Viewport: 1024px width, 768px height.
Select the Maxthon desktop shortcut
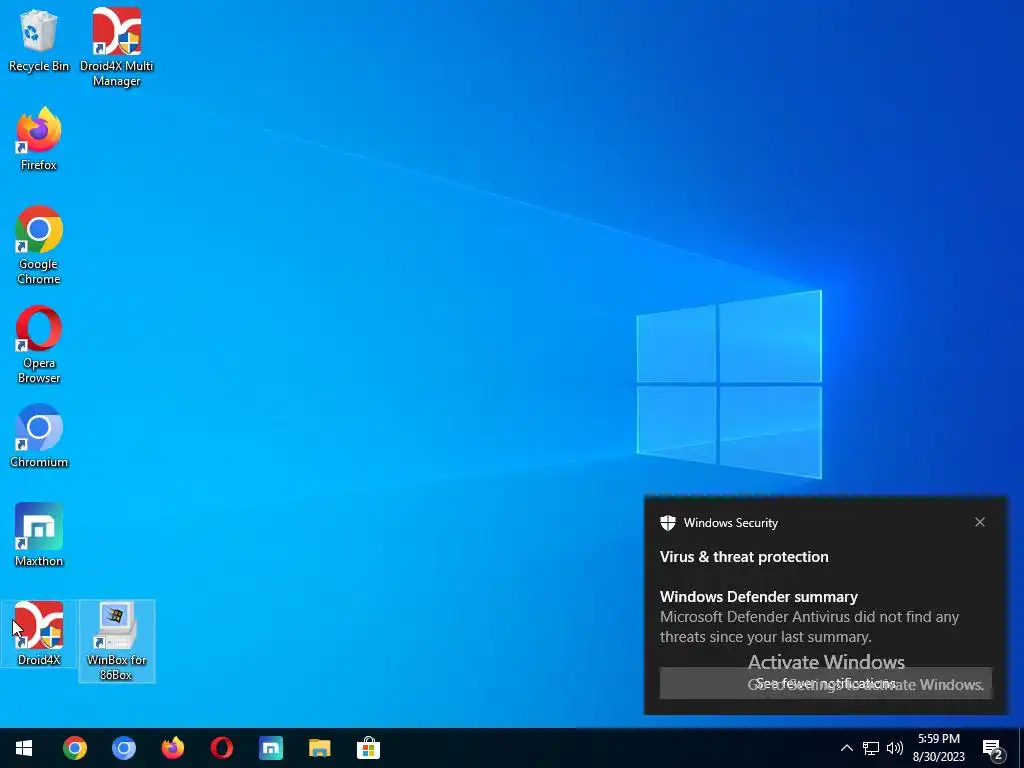point(39,536)
